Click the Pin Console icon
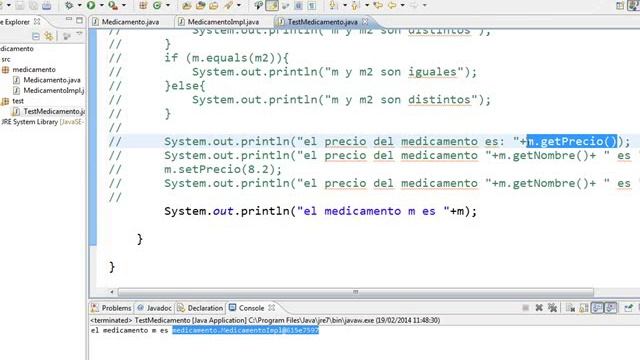 [x=629, y=308]
